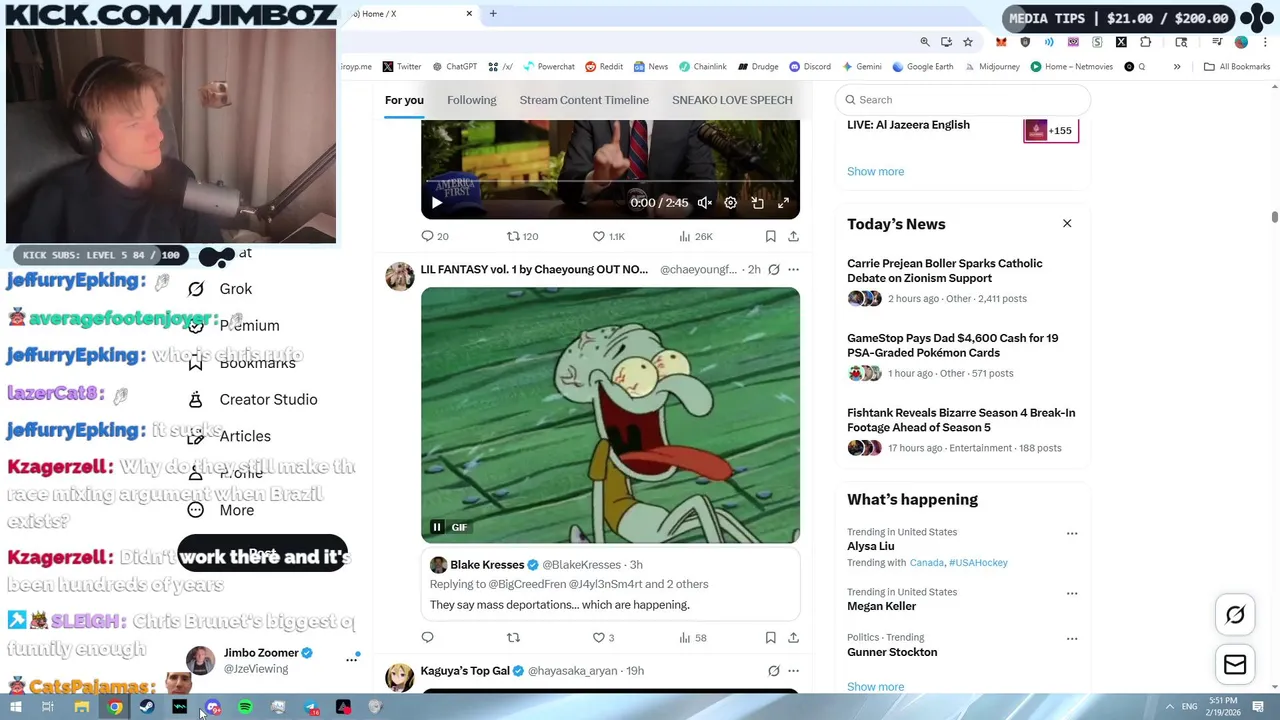Play the video in the top post

point(437,203)
